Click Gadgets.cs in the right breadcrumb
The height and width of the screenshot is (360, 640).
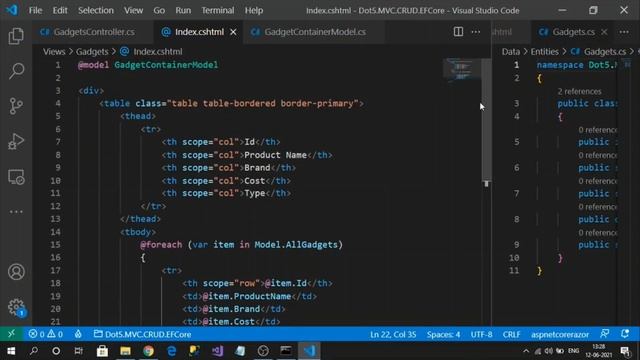(605, 51)
